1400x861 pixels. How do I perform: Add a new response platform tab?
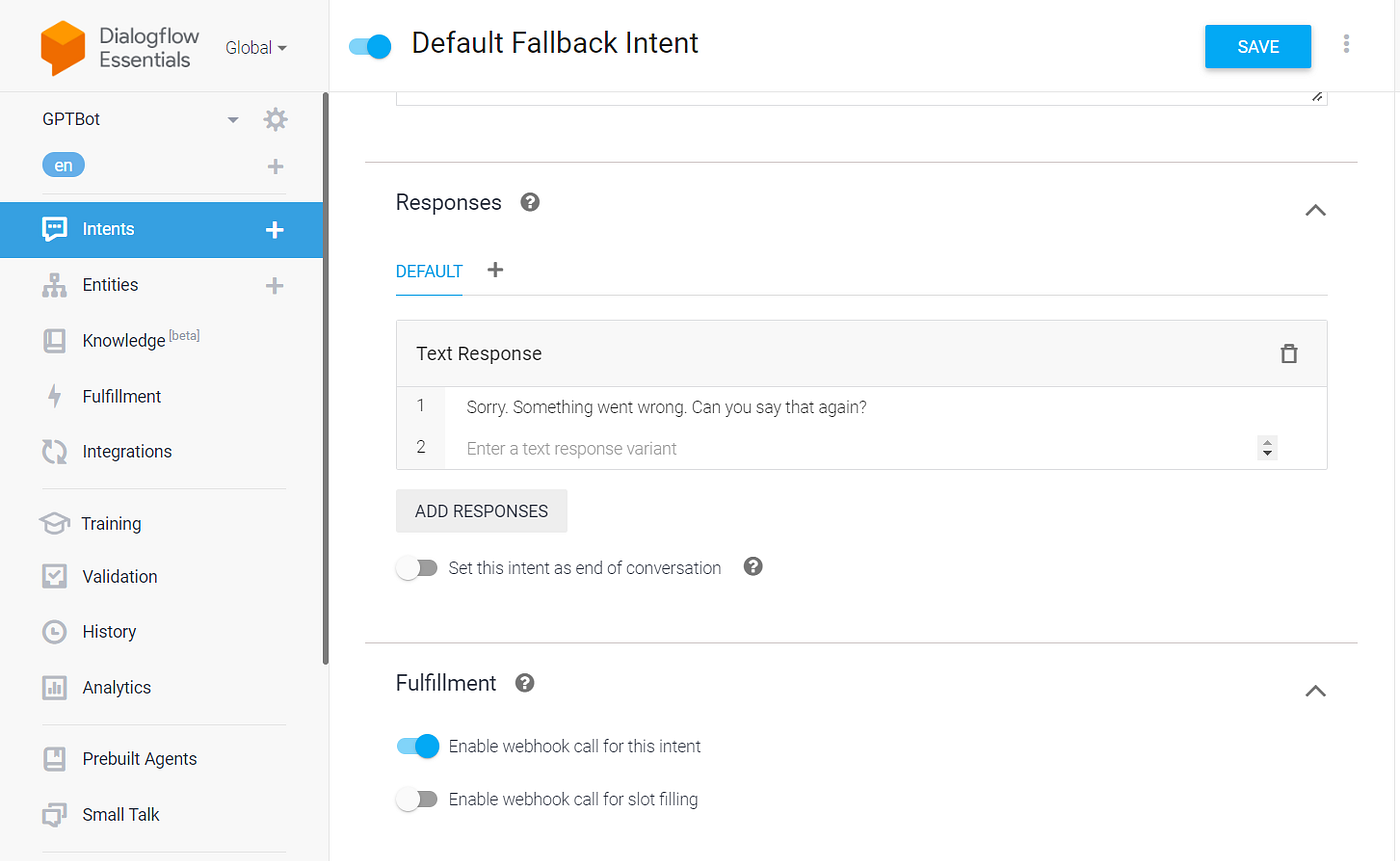(495, 270)
